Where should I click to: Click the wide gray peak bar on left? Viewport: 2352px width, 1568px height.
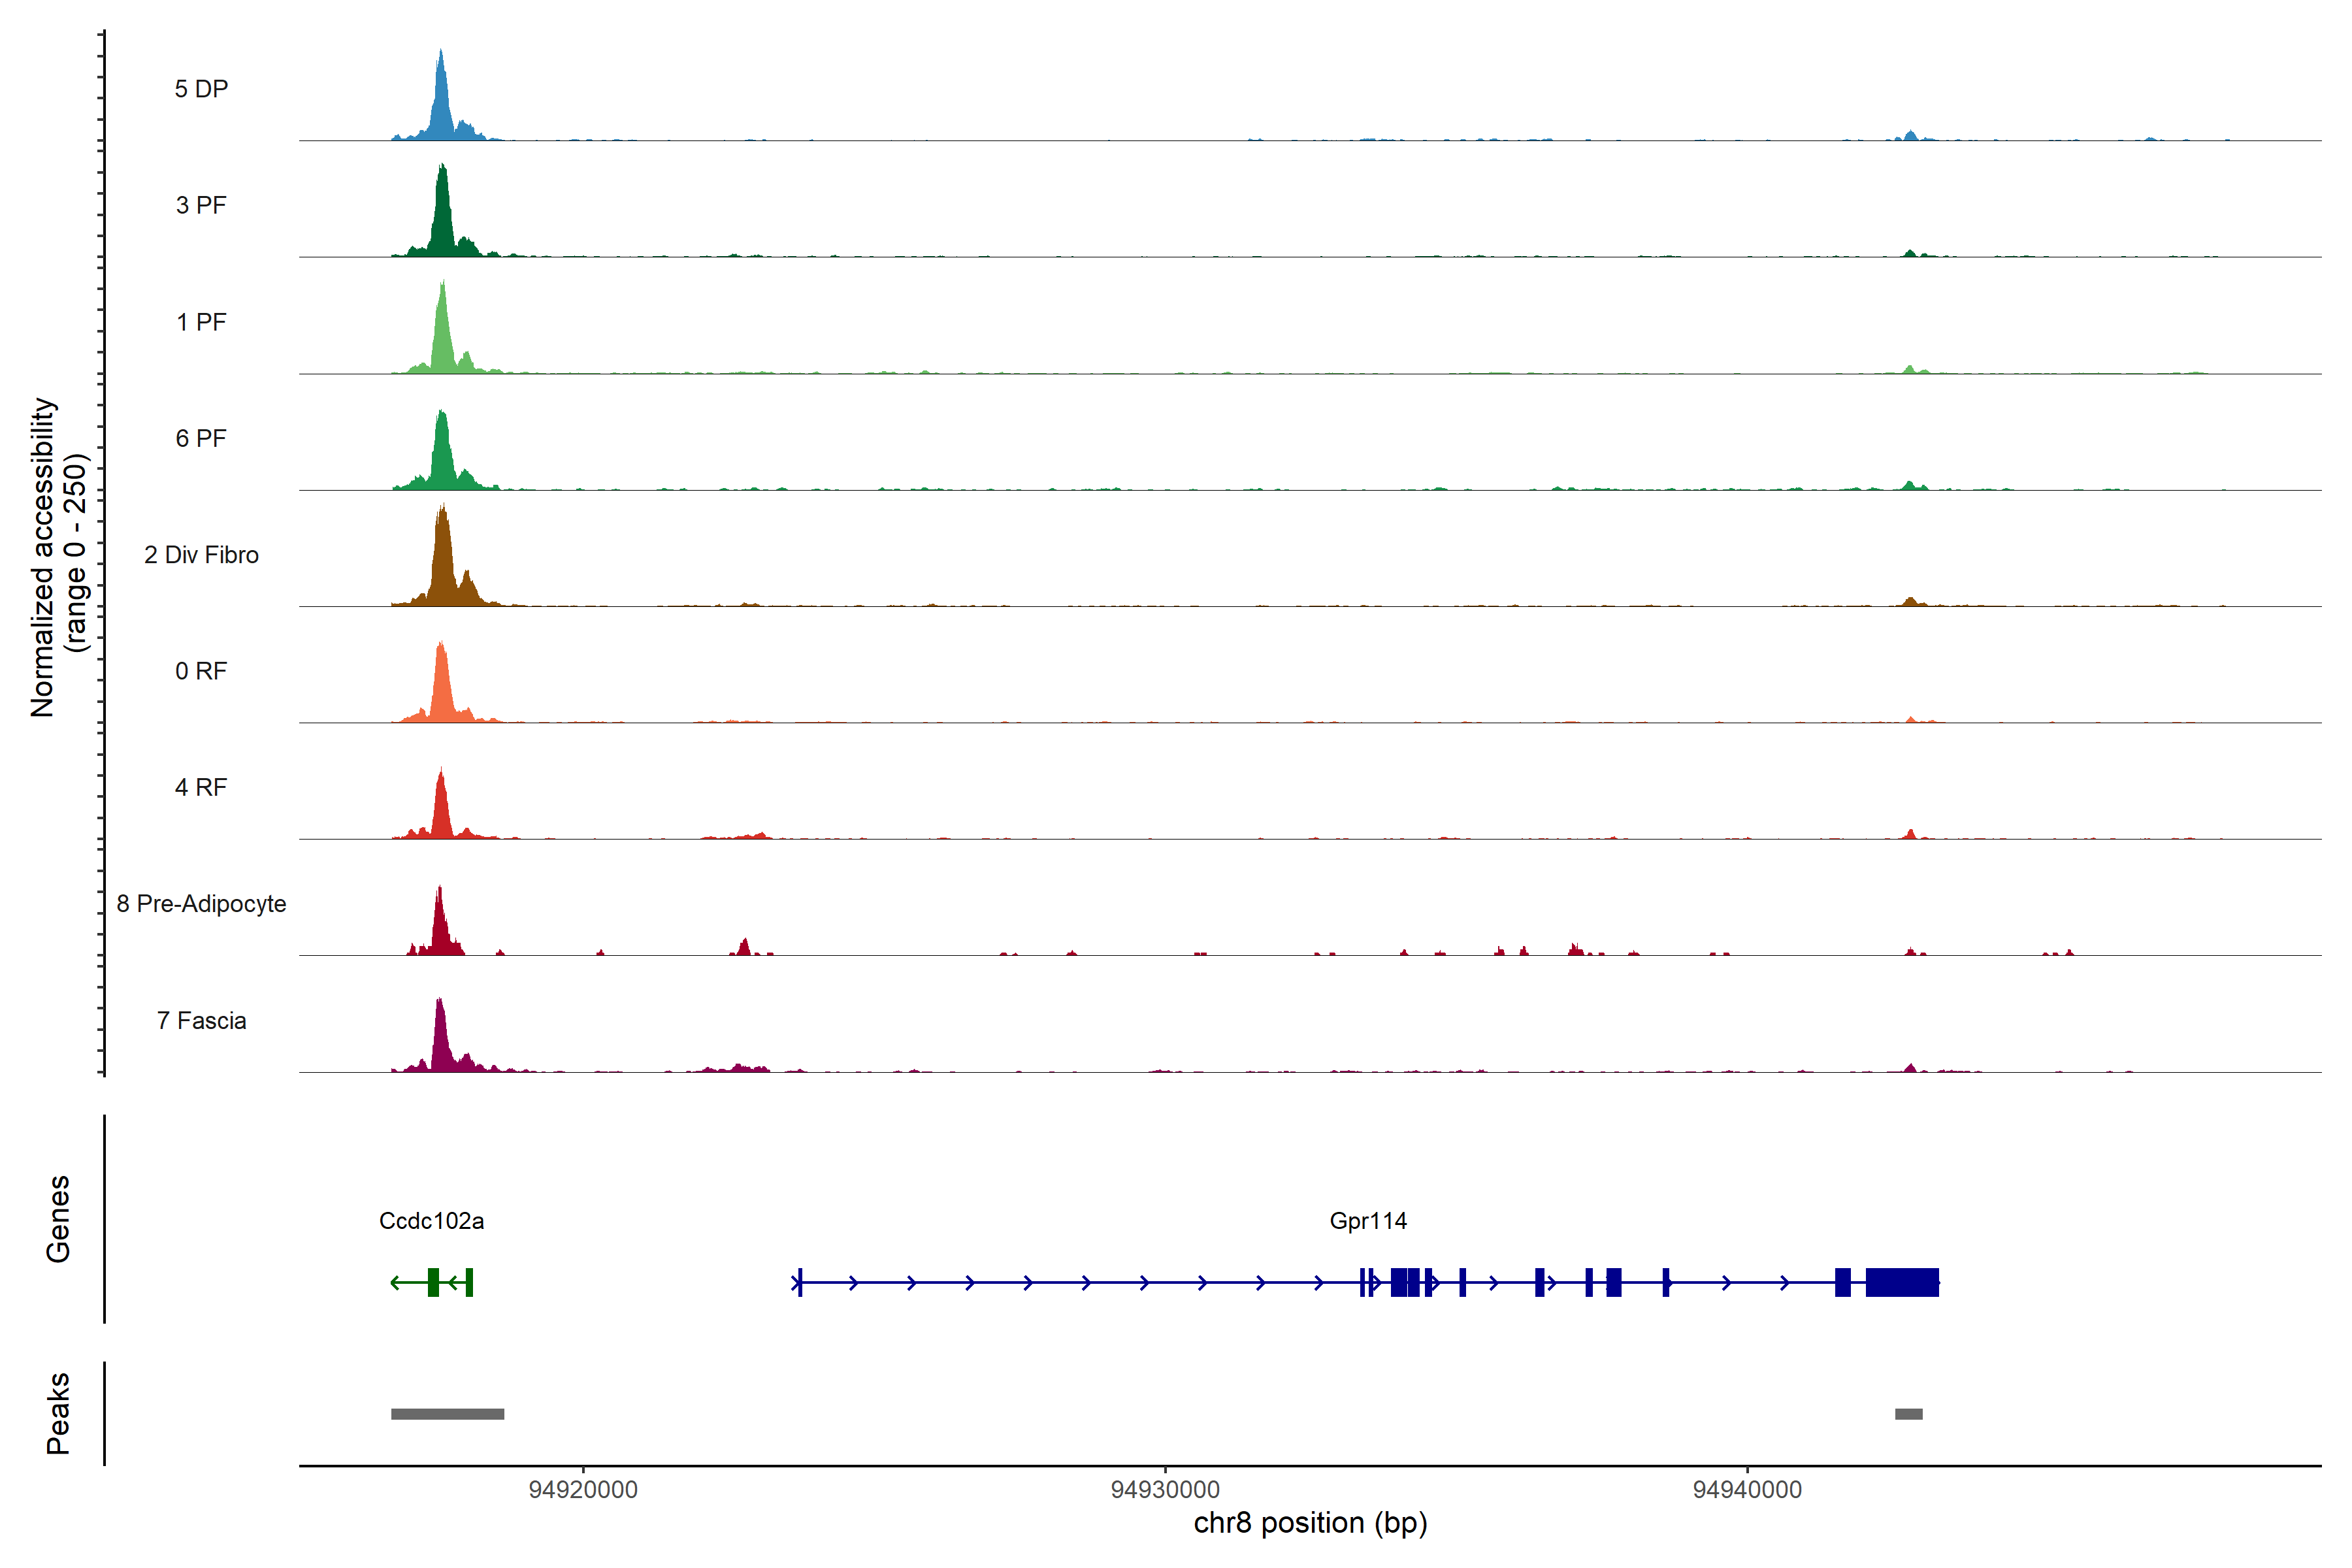pos(447,1414)
